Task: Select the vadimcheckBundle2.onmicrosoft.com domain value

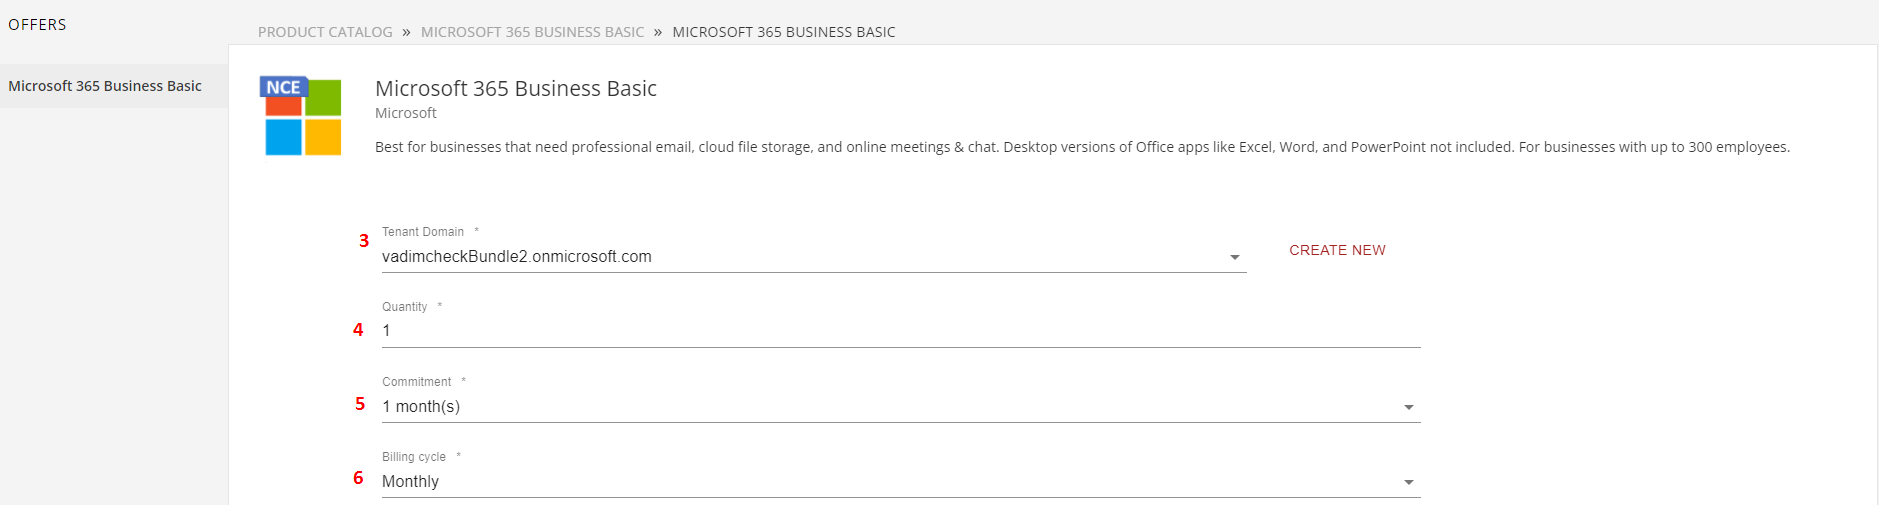Action: [517, 257]
